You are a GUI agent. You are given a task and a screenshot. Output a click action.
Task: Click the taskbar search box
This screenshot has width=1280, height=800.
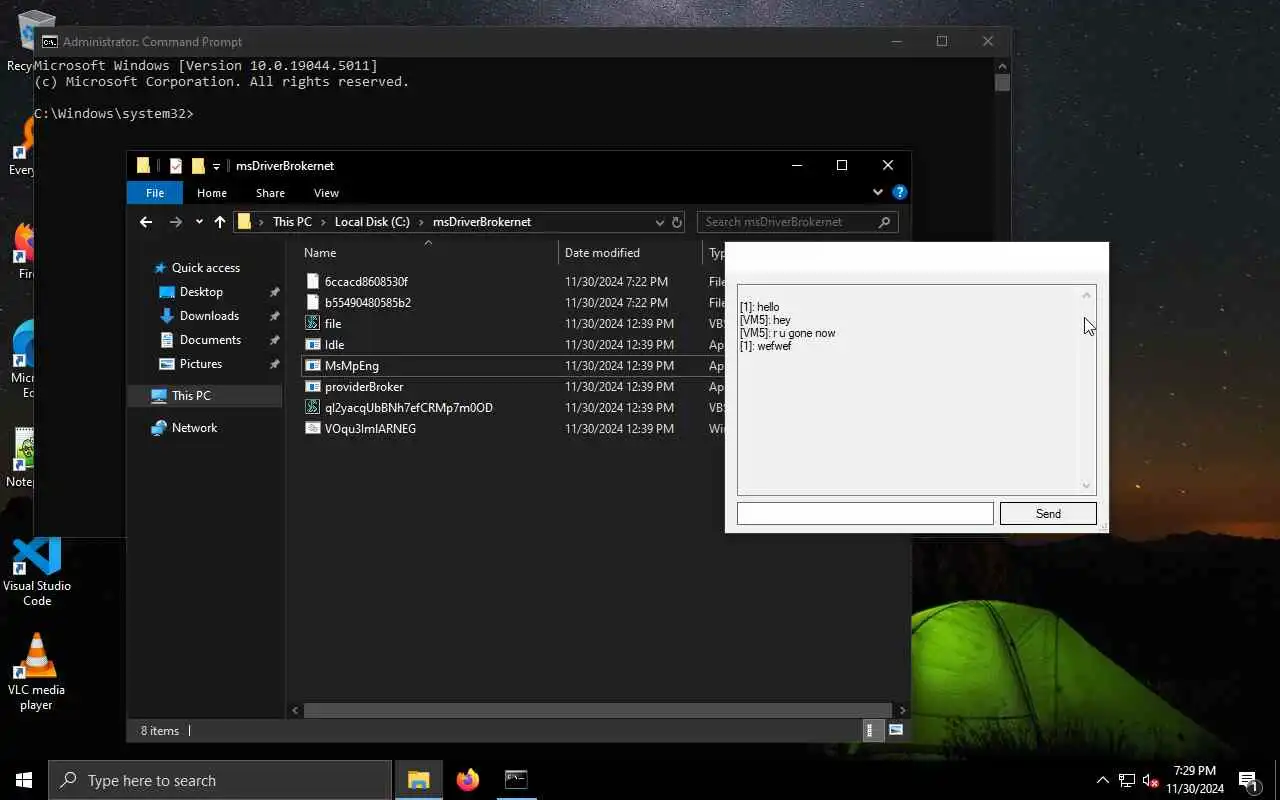click(220, 780)
